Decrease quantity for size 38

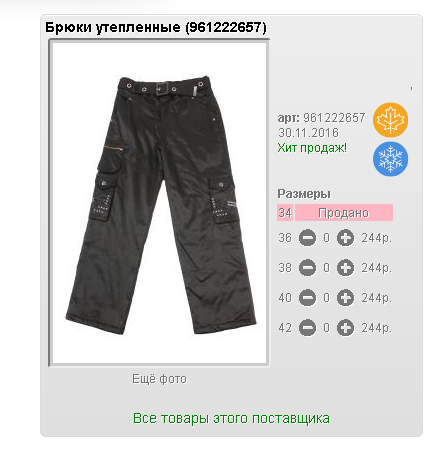click(x=307, y=268)
